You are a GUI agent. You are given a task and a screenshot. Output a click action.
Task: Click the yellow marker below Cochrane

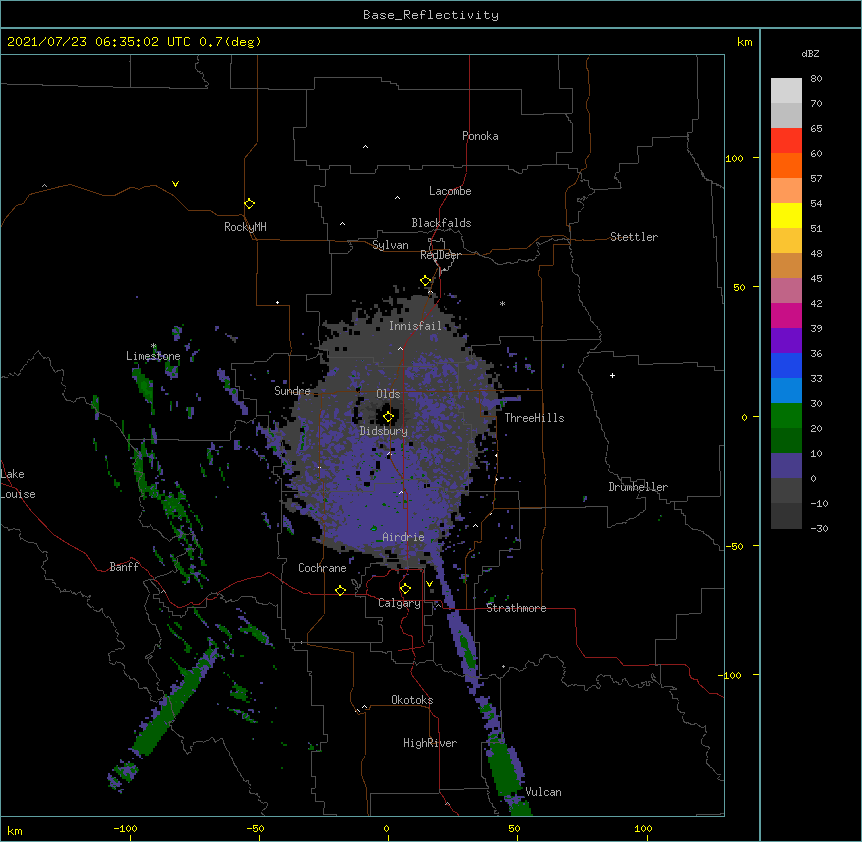(x=340, y=590)
